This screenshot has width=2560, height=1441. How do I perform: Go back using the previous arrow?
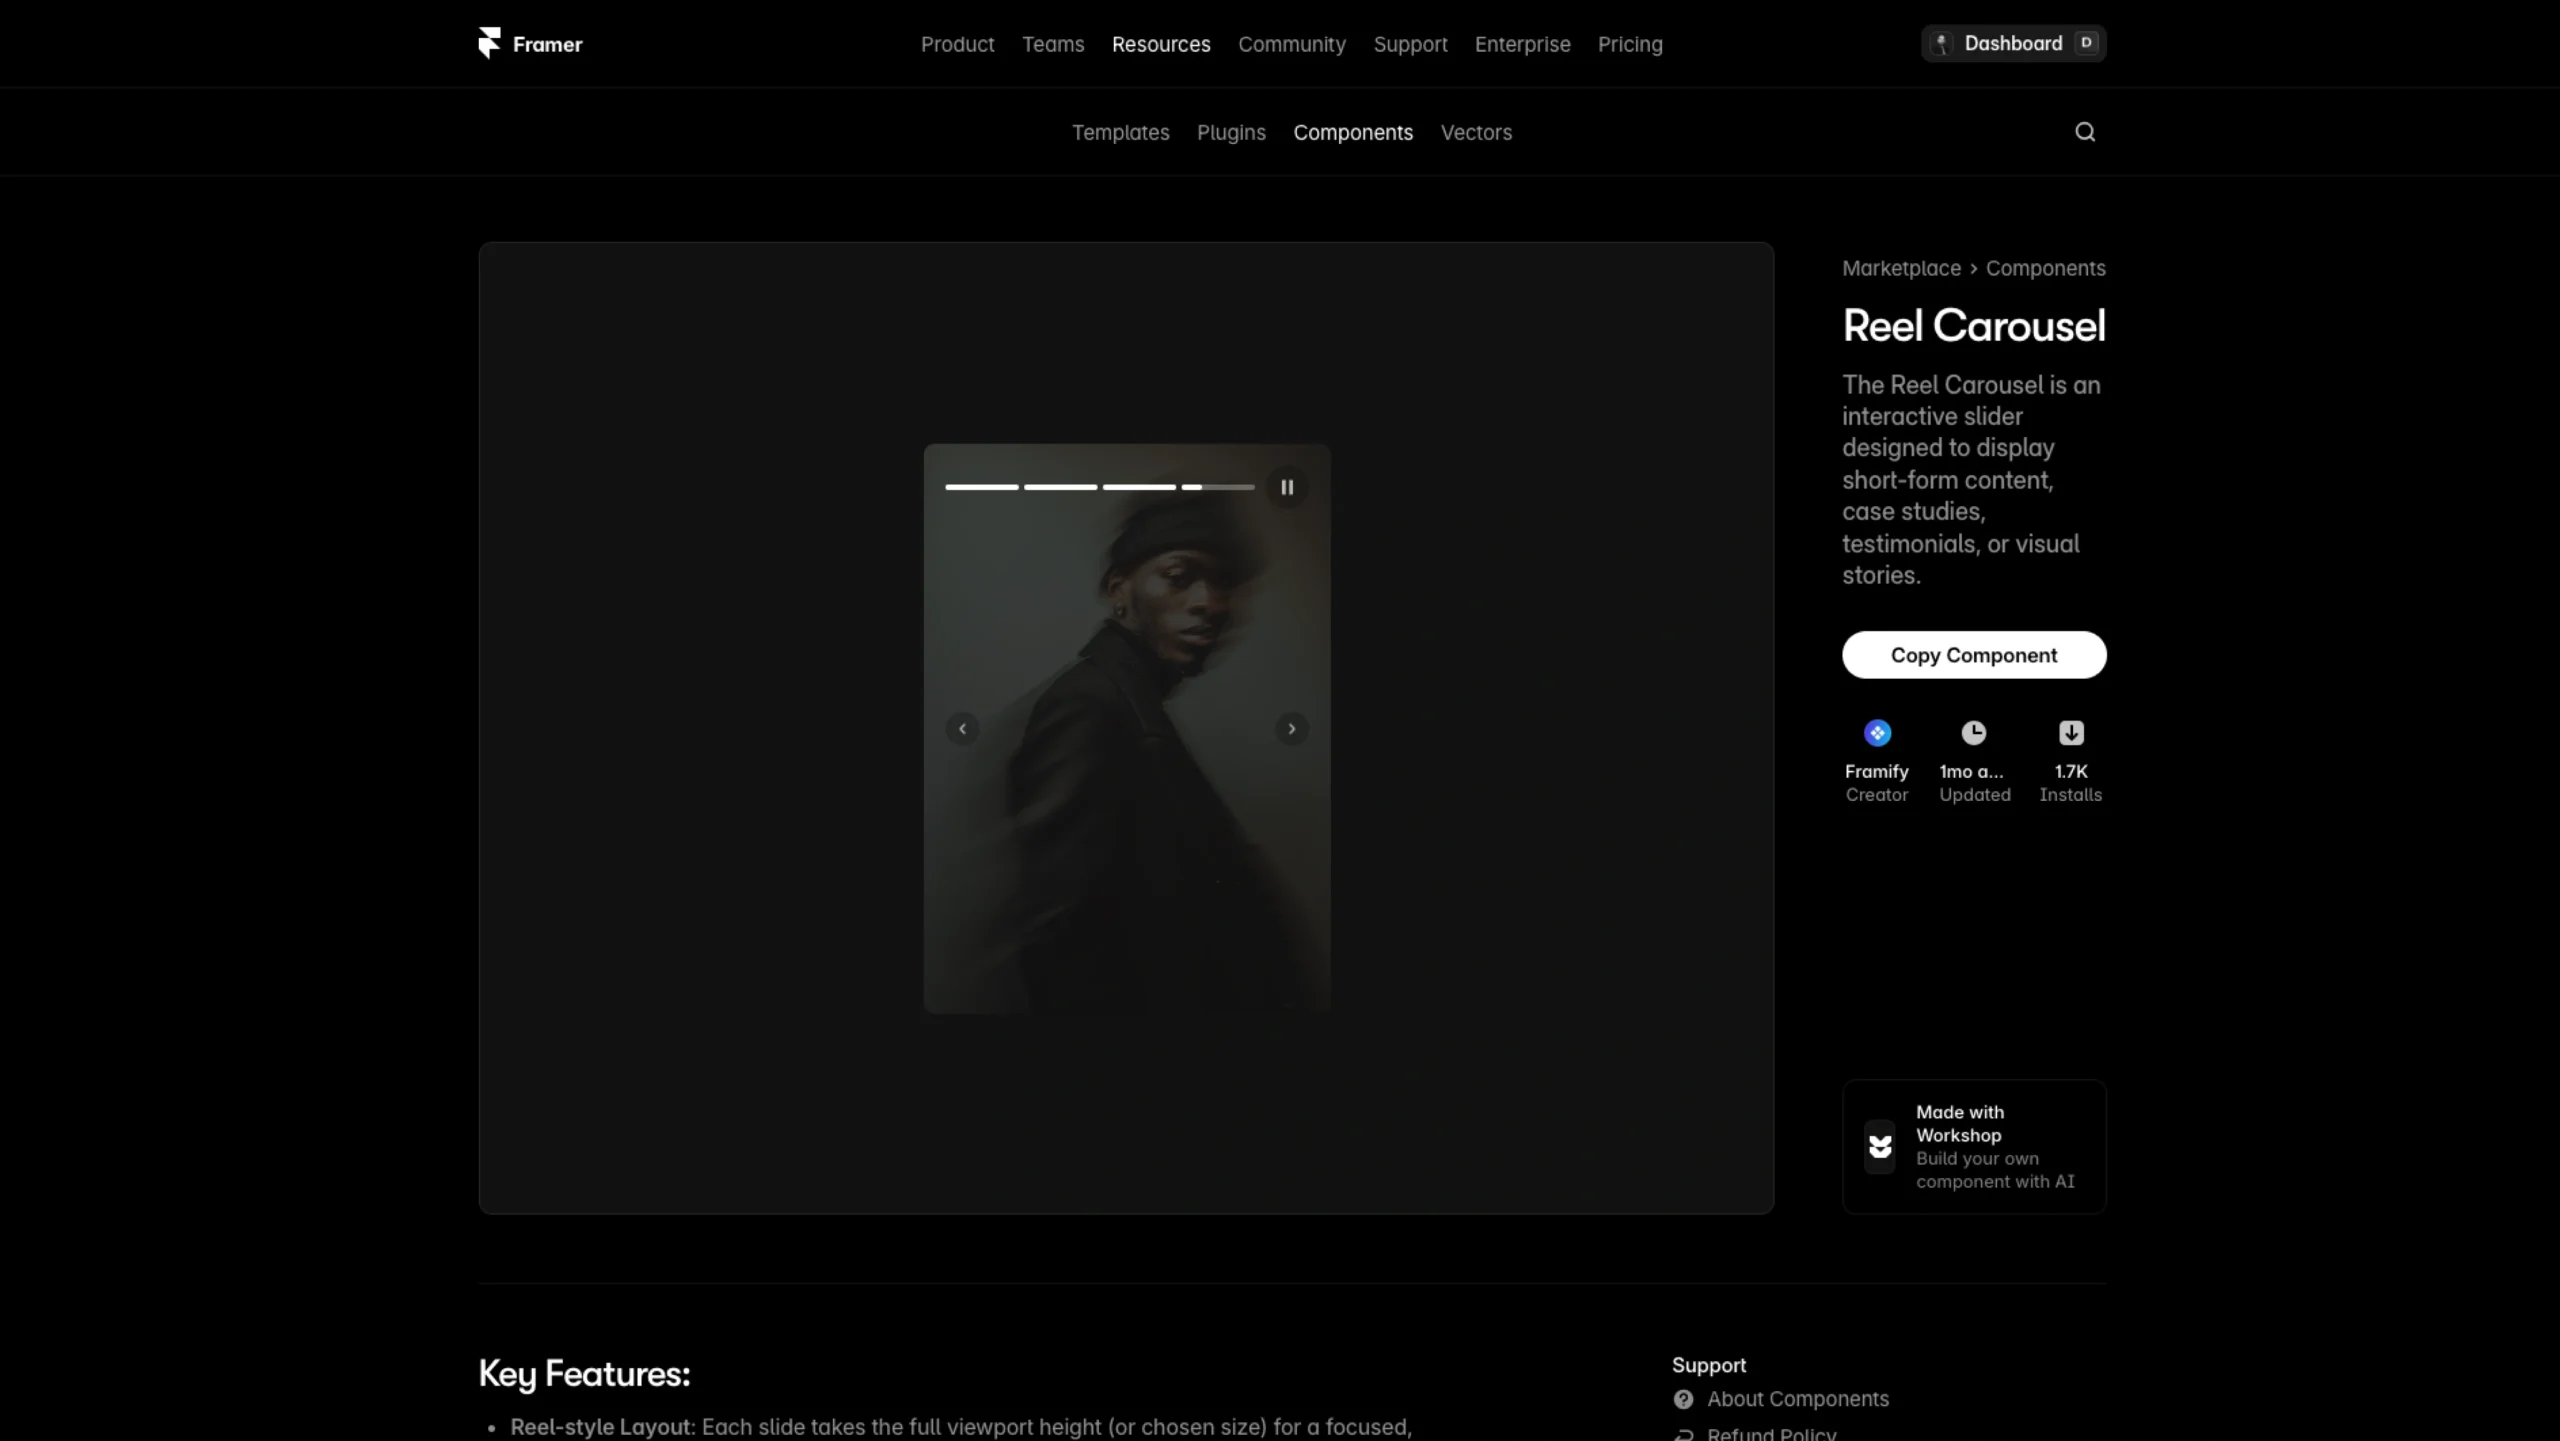pos(962,729)
